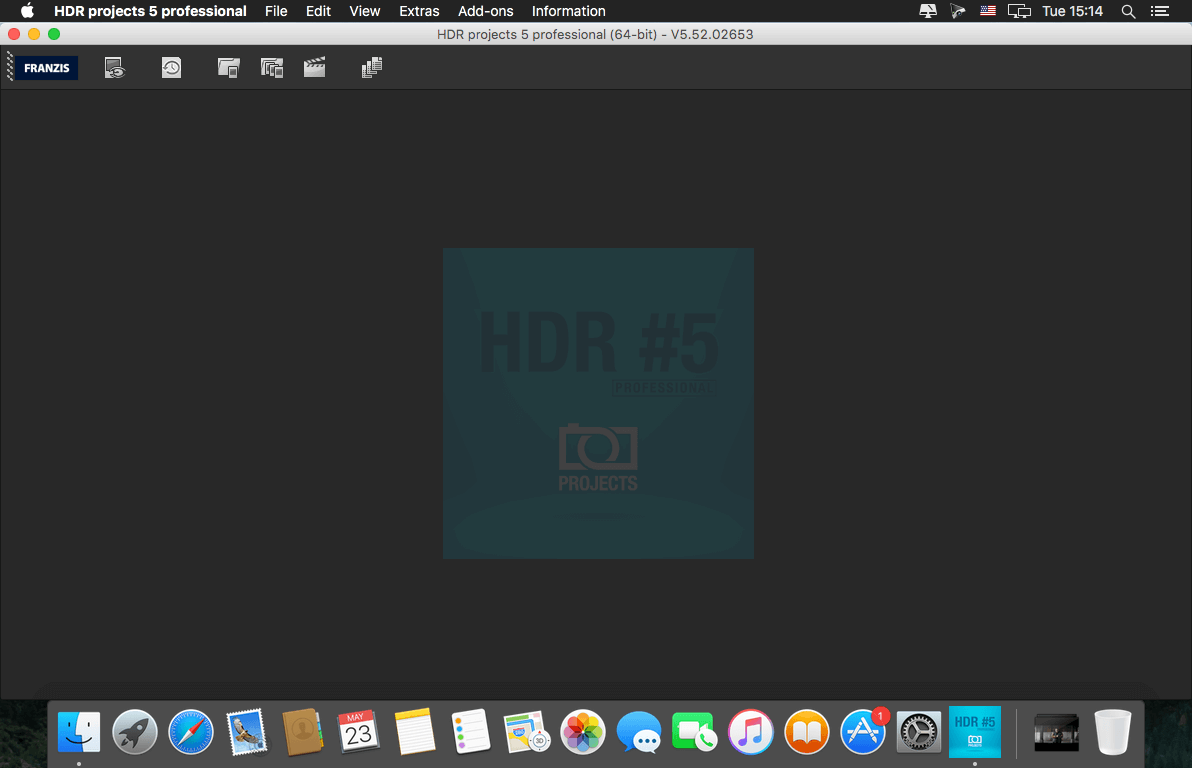Open the Add-ons menu

click(485, 11)
